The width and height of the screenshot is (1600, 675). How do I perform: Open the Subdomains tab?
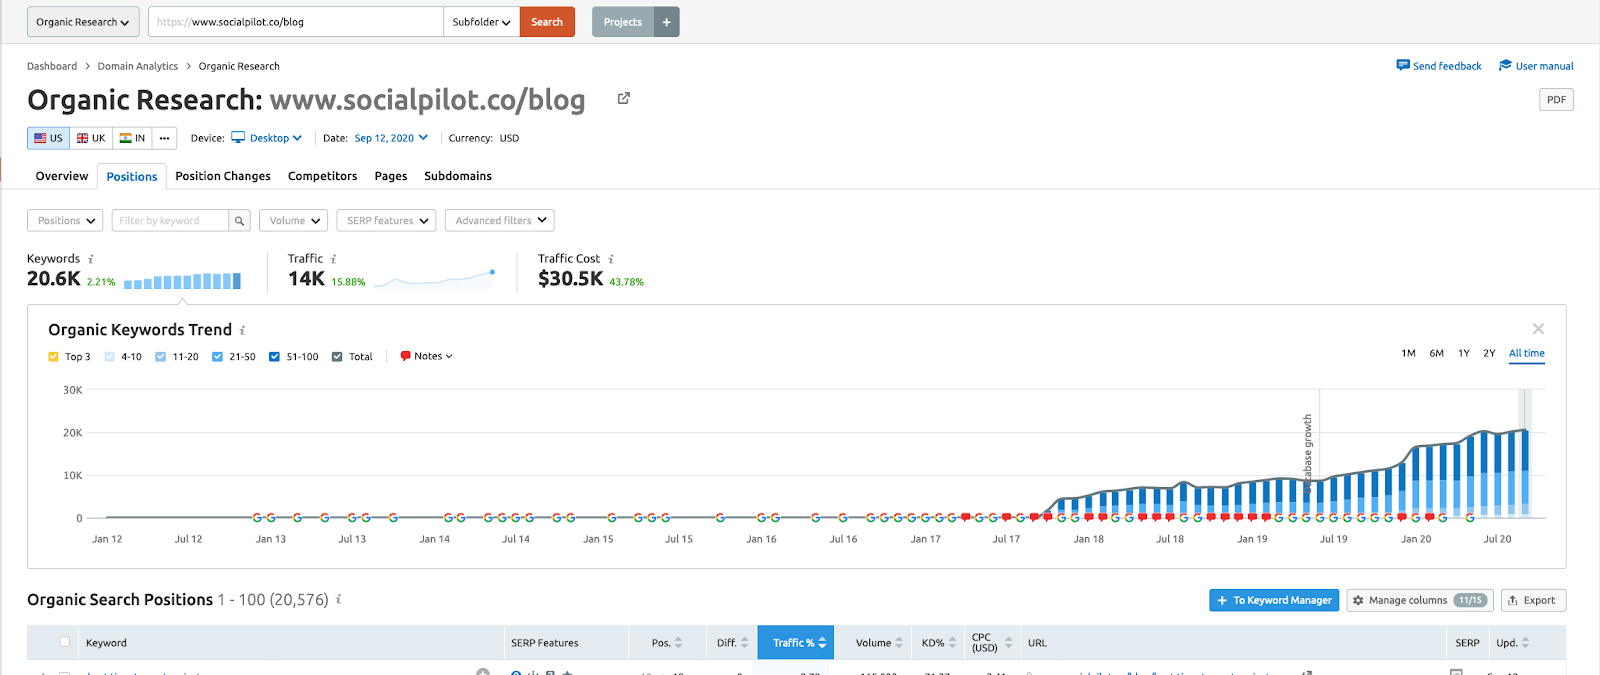point(458,176)
